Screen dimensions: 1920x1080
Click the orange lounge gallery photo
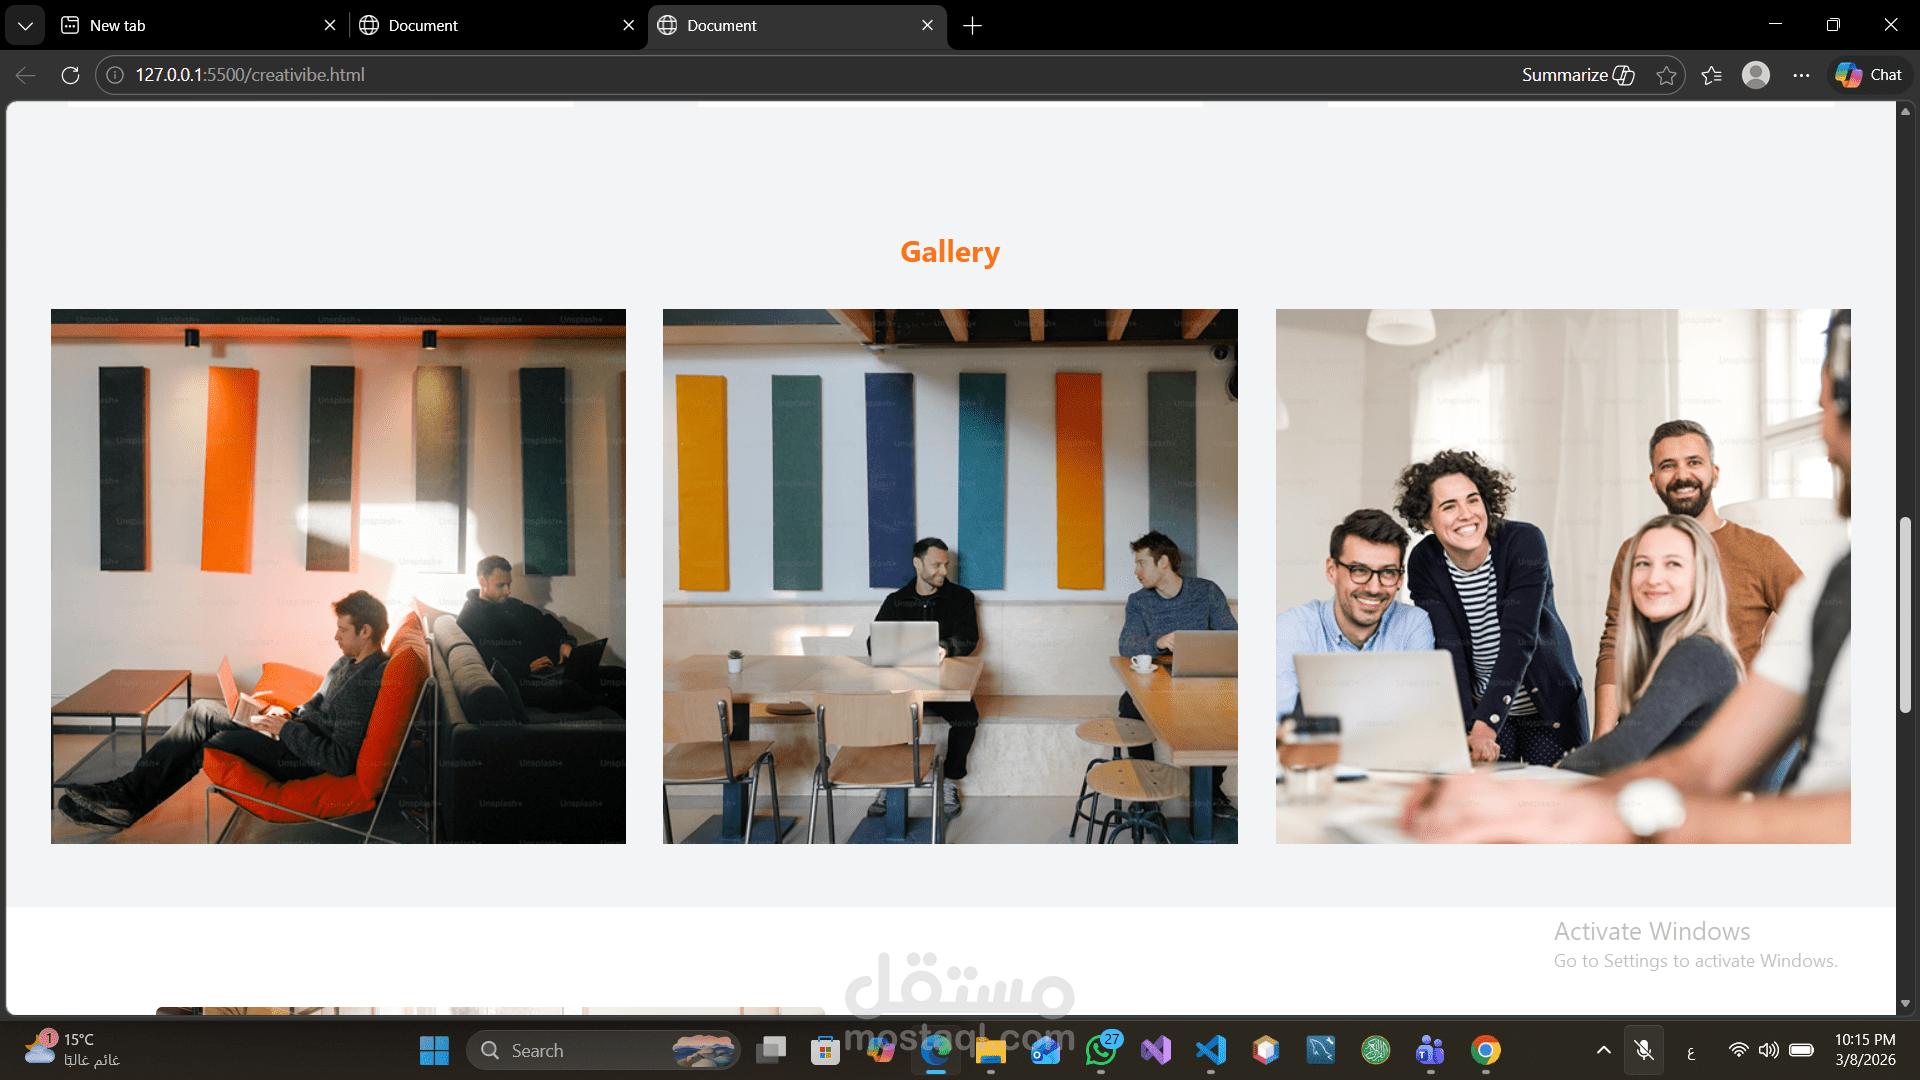[338, 576]
